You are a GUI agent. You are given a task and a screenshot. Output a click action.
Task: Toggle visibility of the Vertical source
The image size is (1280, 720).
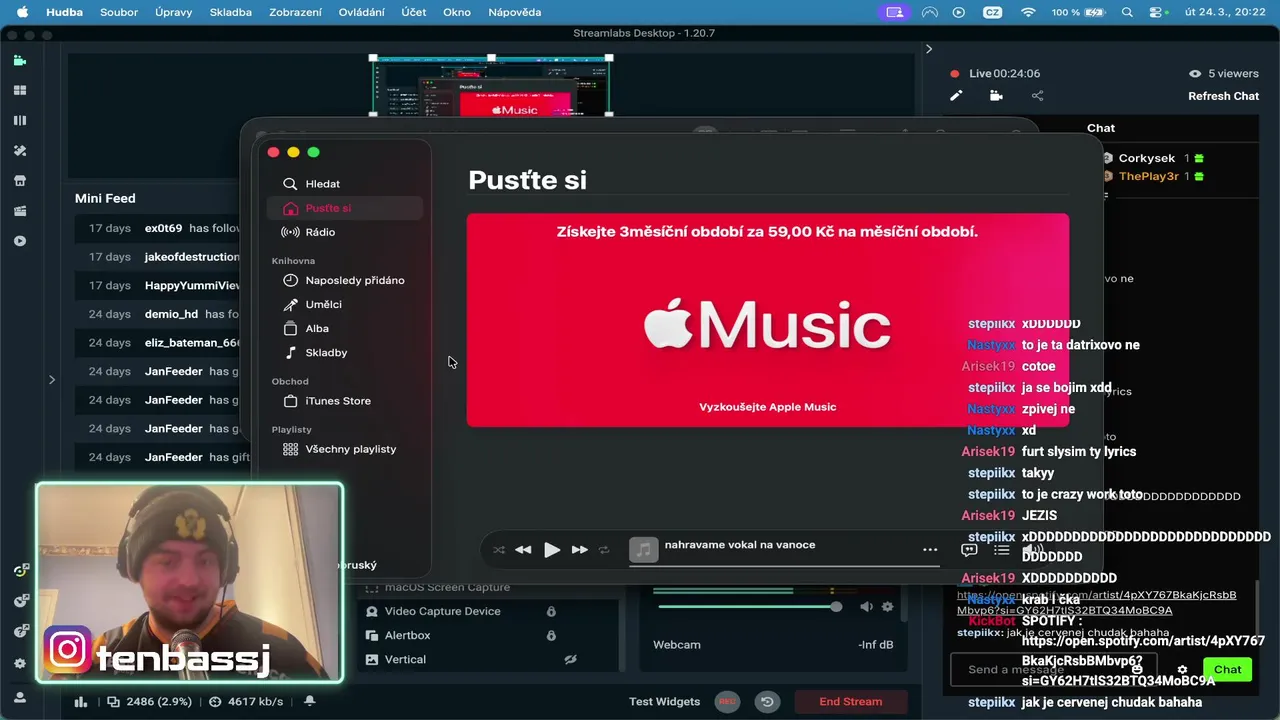tap(571, 659)
